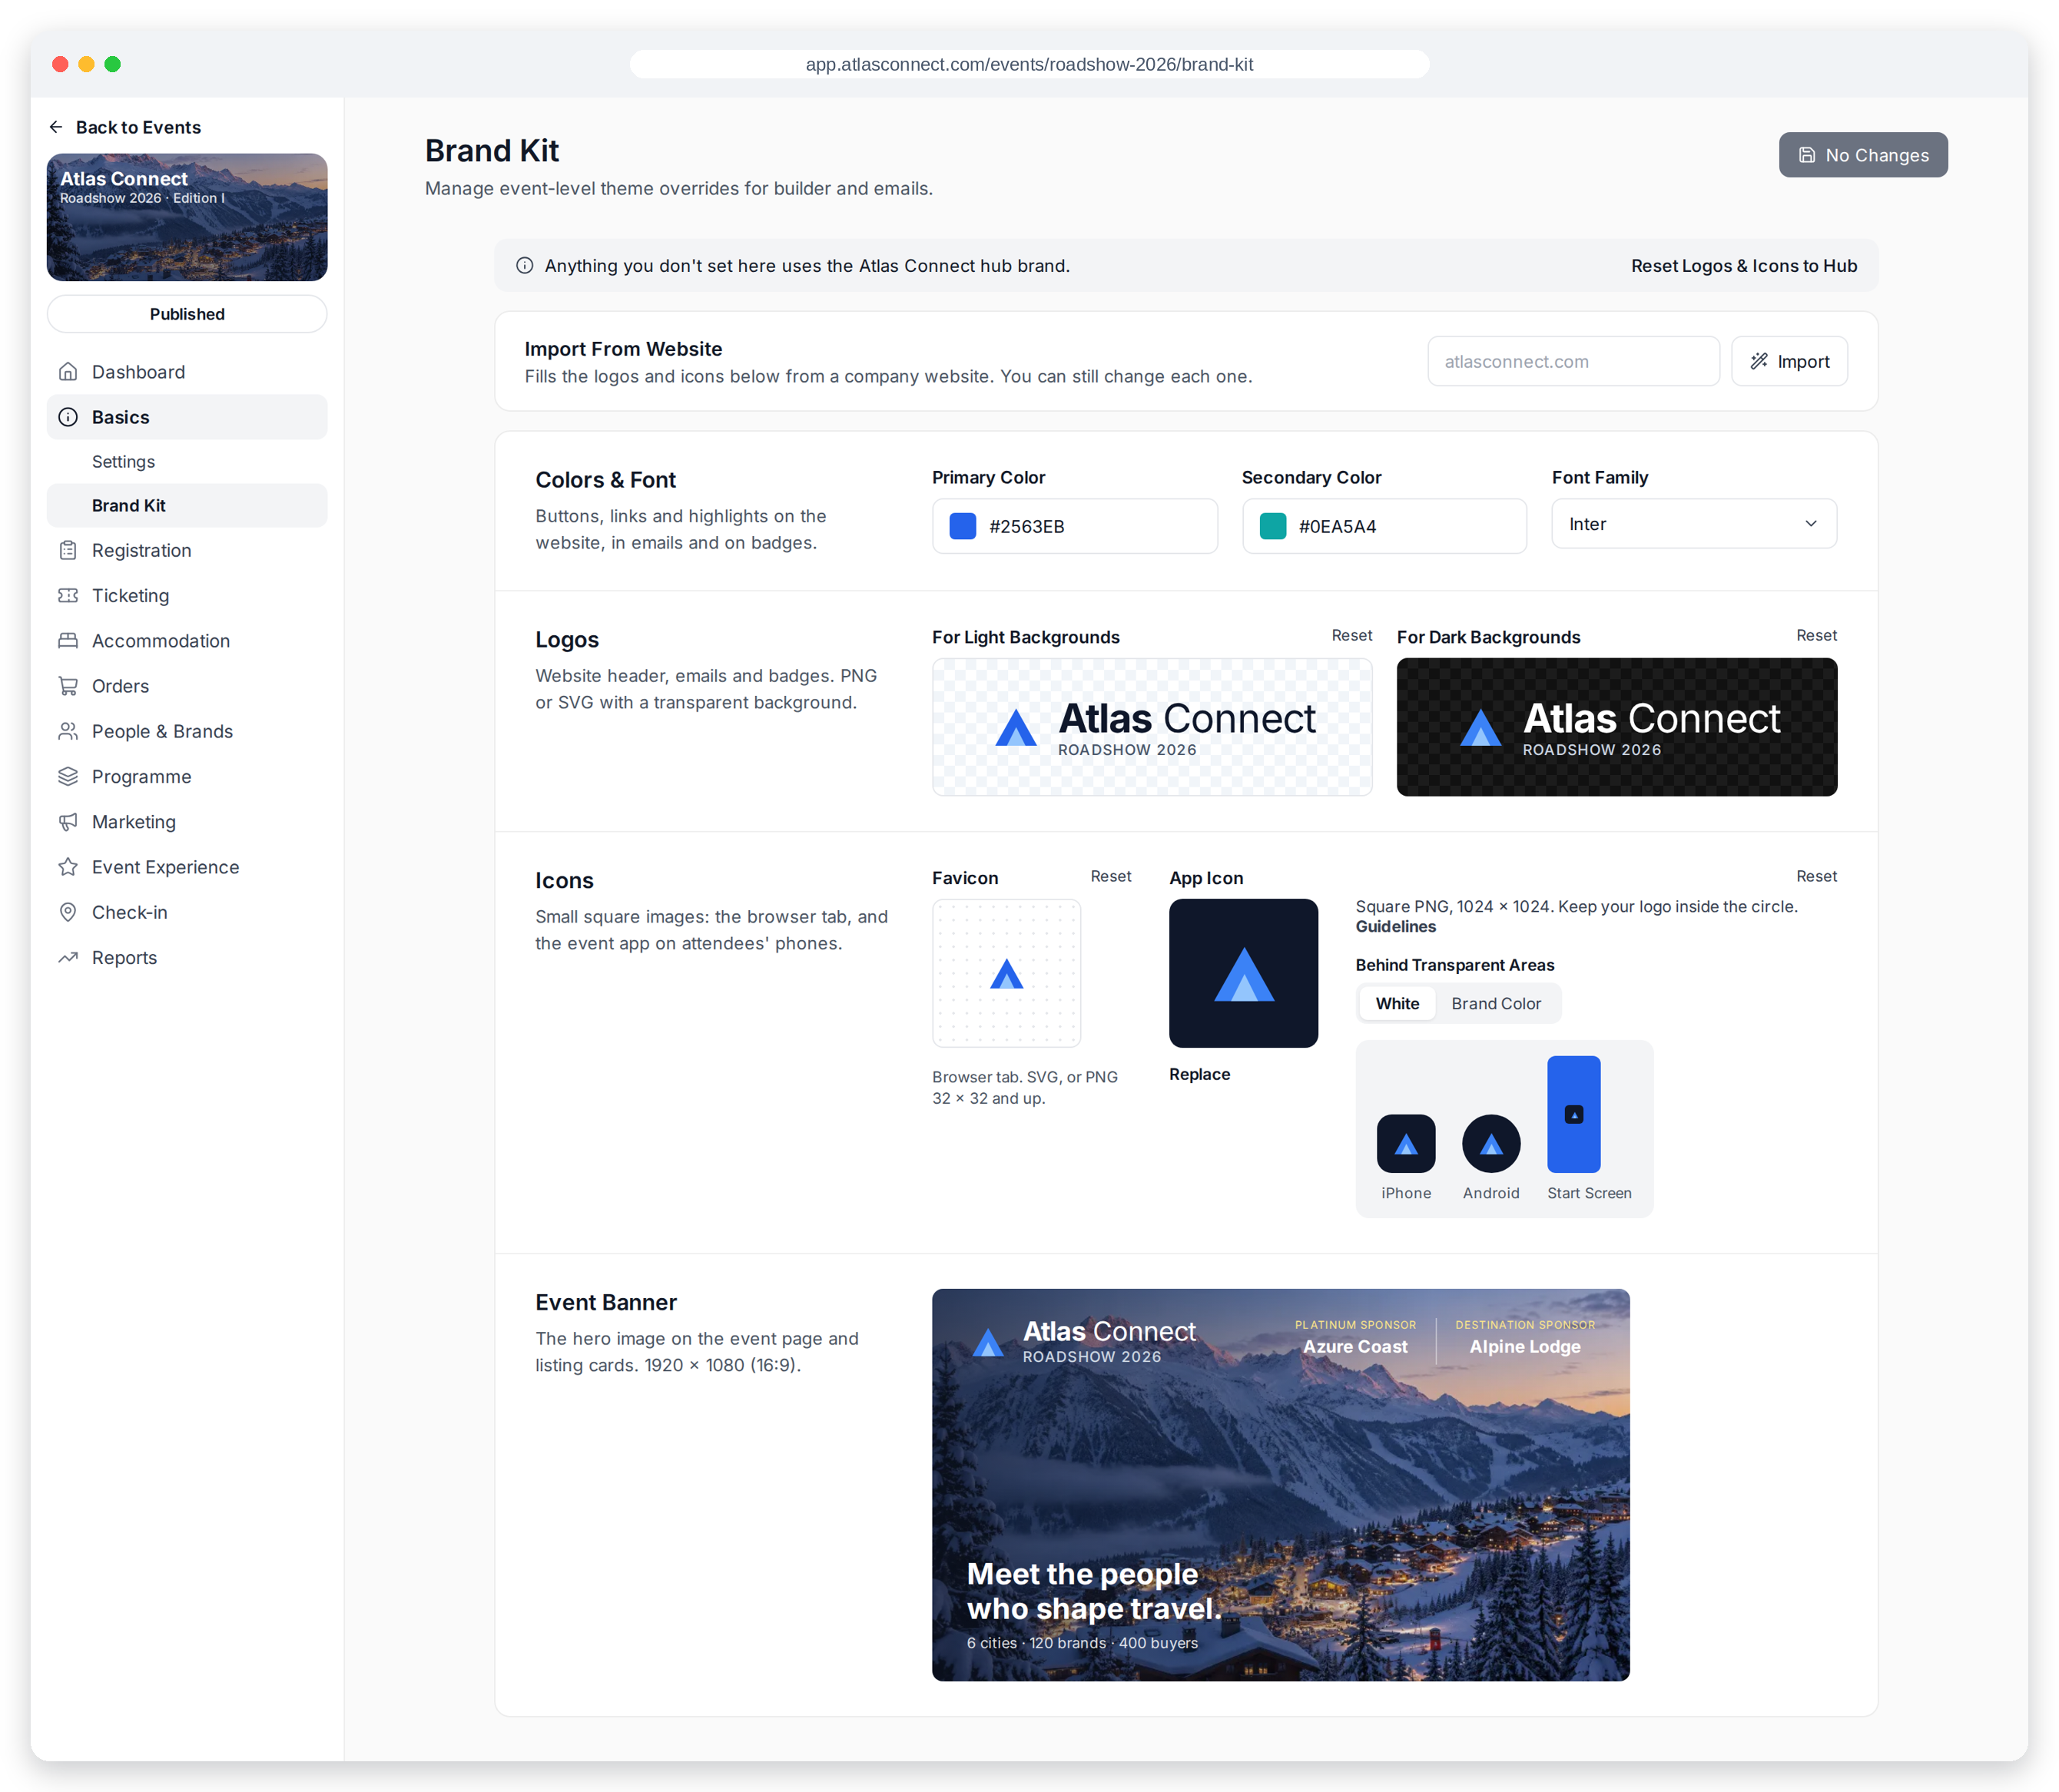The height and width of the screenshot is (1792, 2059).
Task: Click the large App Icon preview
Action: pyautogui.click(x=1243, y=973)
